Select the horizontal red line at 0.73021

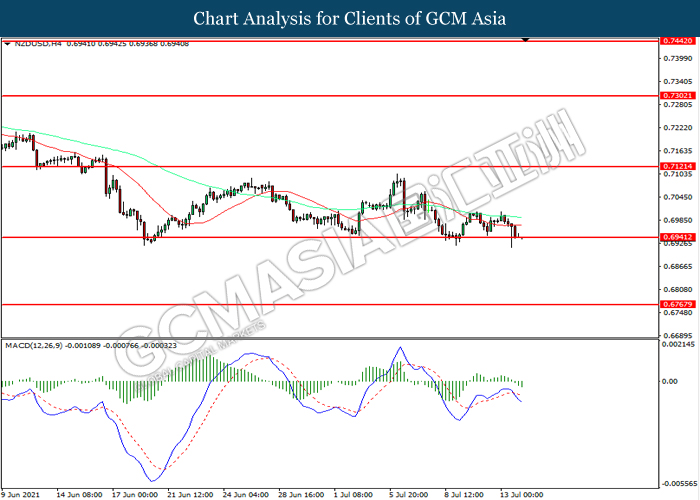click(x=330, y=96)
